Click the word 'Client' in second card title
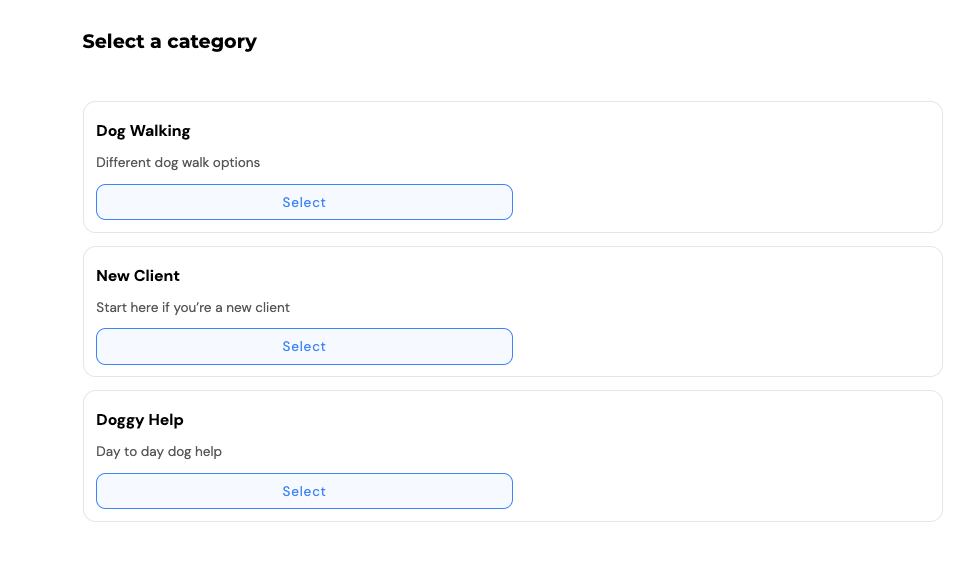 [x=156, y=276]
